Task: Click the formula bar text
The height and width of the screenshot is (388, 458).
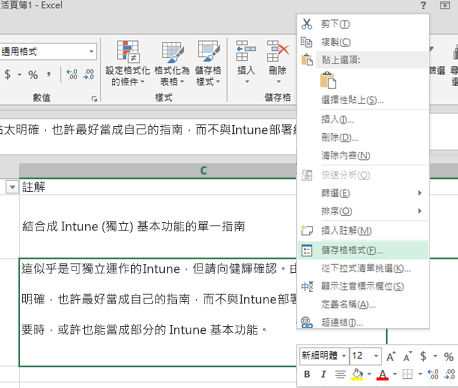Action: [x=148, y=130]
